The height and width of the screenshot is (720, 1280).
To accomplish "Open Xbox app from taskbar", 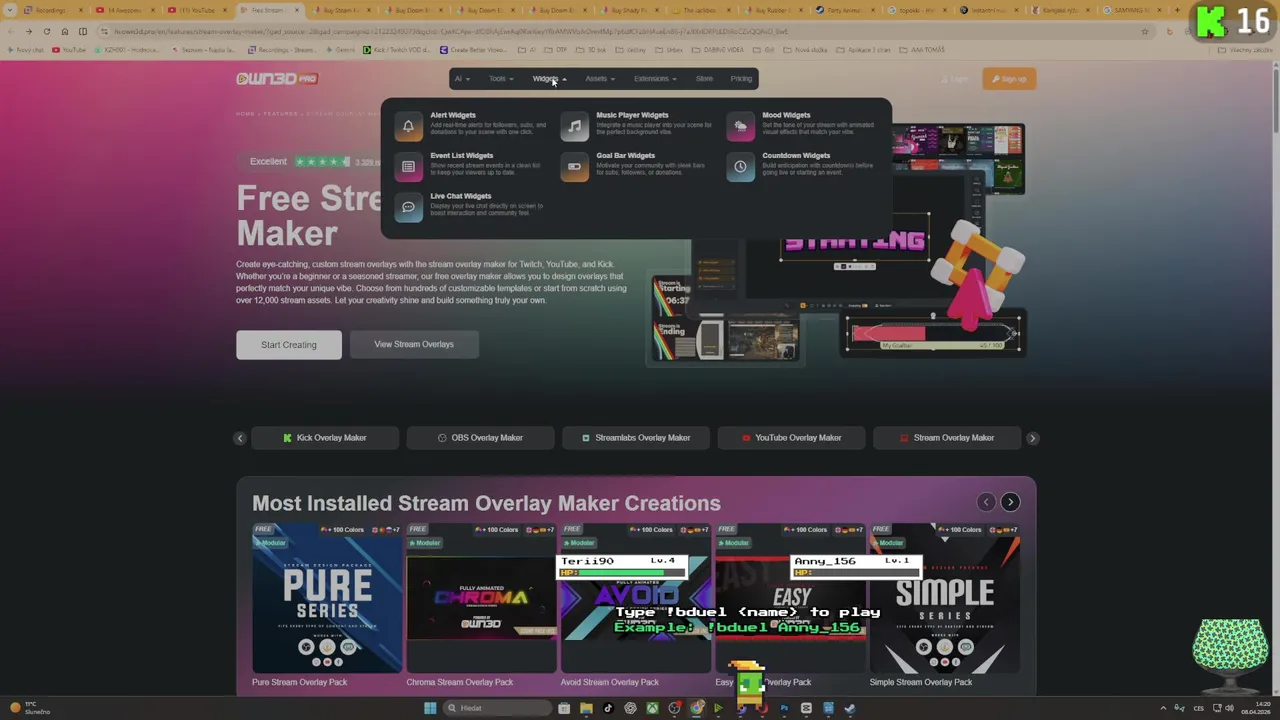I will [652, 708].
